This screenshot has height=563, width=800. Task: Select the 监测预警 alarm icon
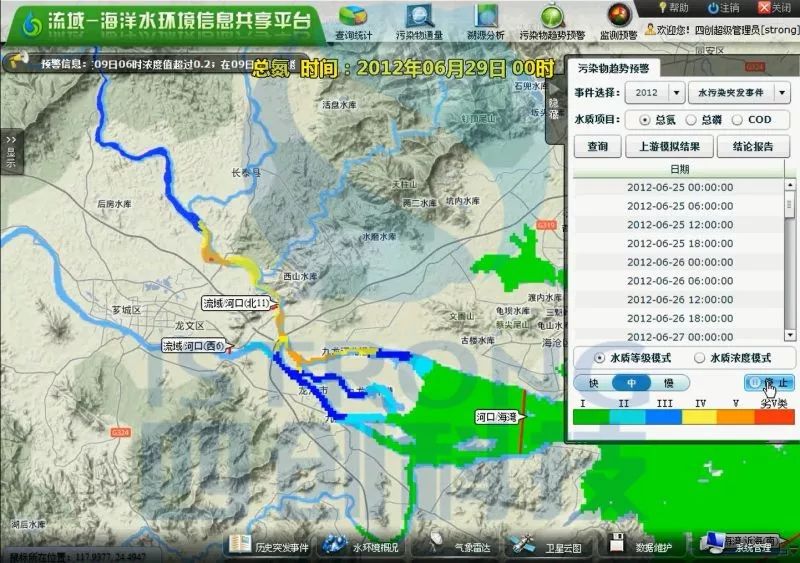tap(619, 16)
